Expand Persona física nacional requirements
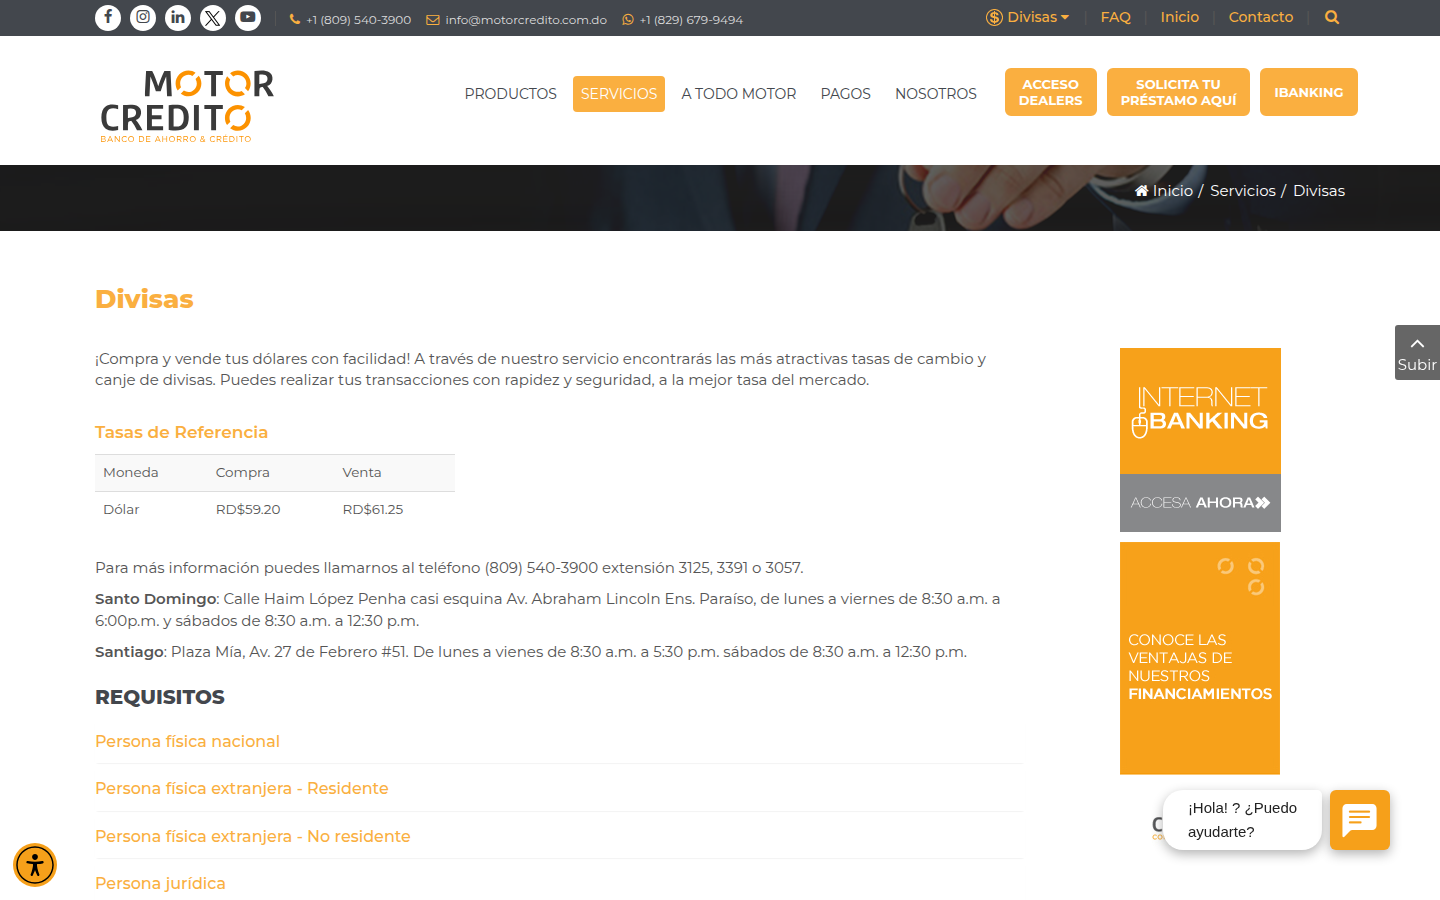 (187, 741)
